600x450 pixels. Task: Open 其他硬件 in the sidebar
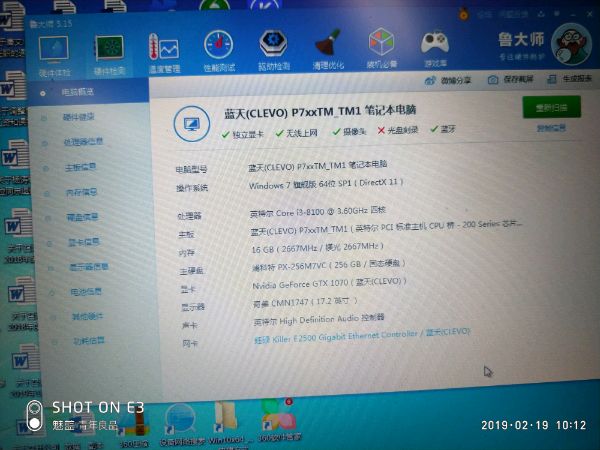pos(88,317)
